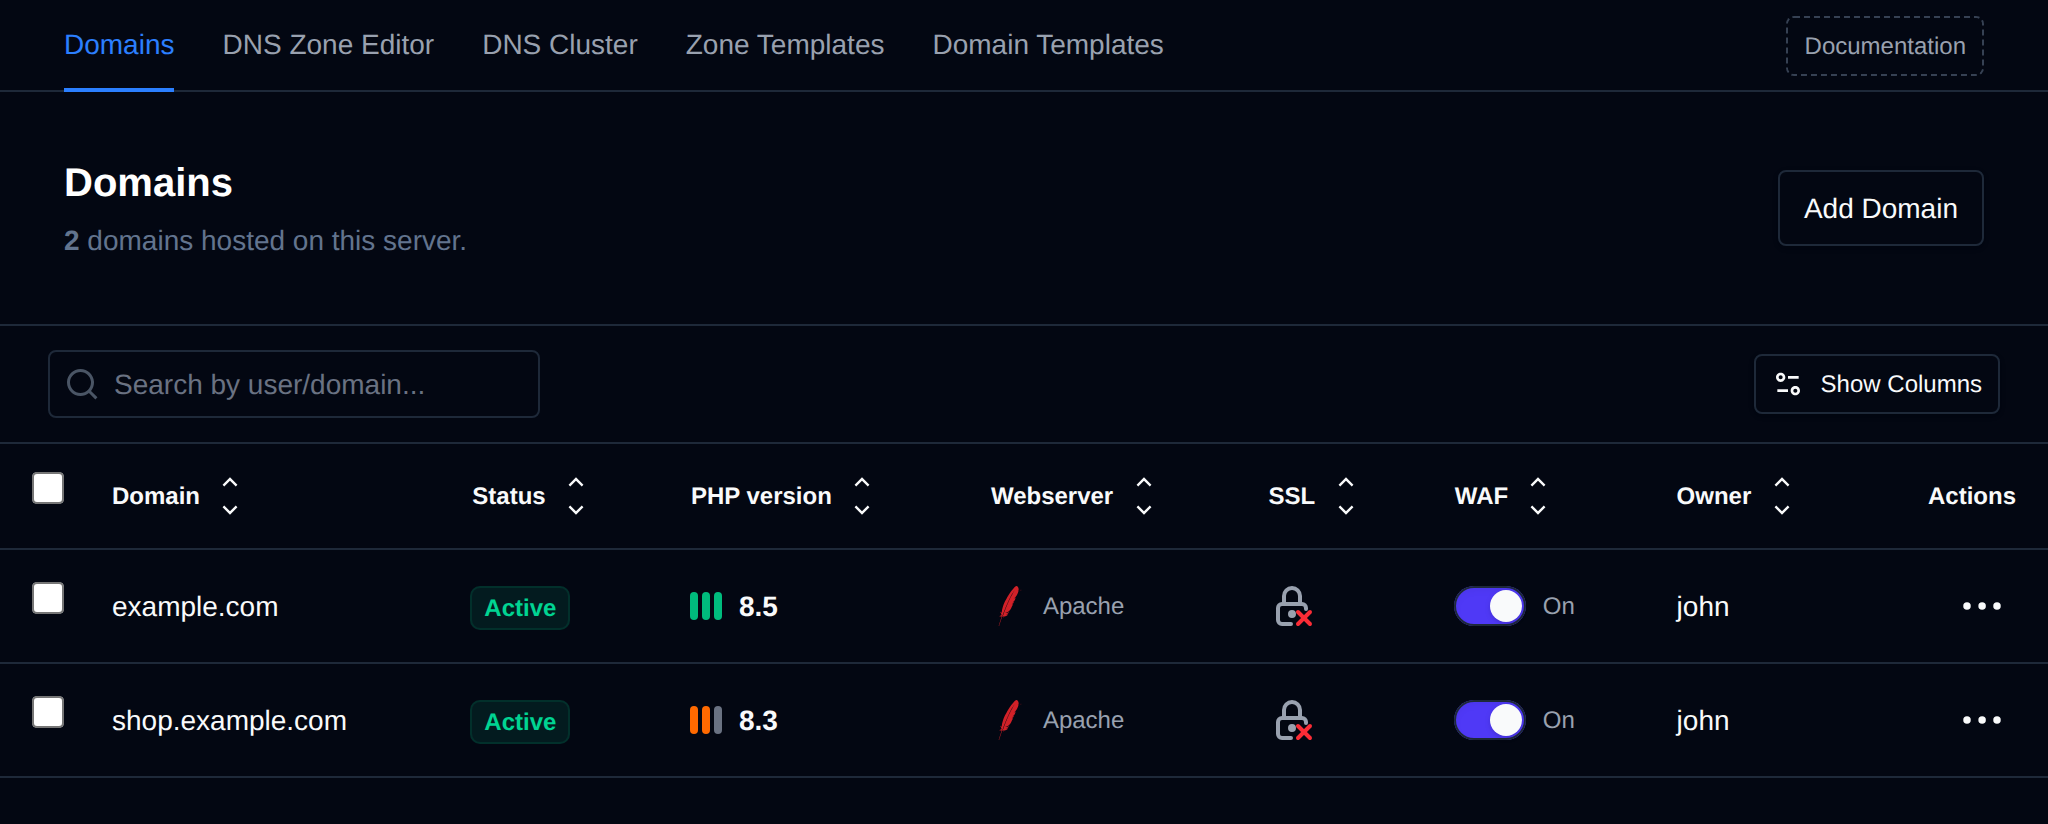Click the Webserver header label
Viewport: 2048px width, 824px height.
tap(1052, 496)
